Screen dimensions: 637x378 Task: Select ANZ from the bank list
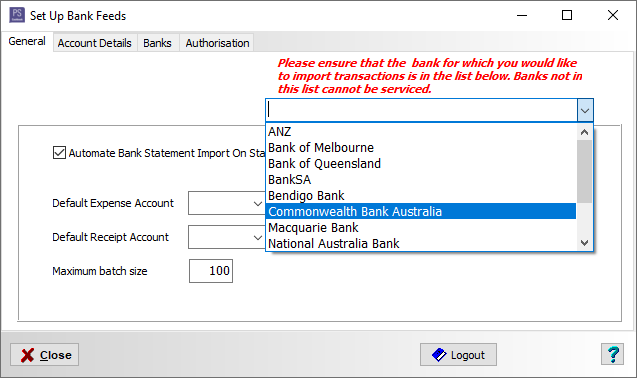(x=421, y=132)
